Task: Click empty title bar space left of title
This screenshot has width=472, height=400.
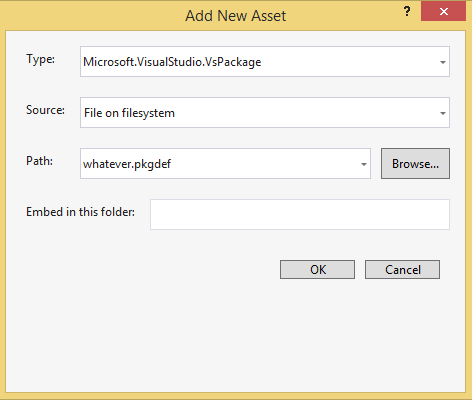Action: click(93, 15)
